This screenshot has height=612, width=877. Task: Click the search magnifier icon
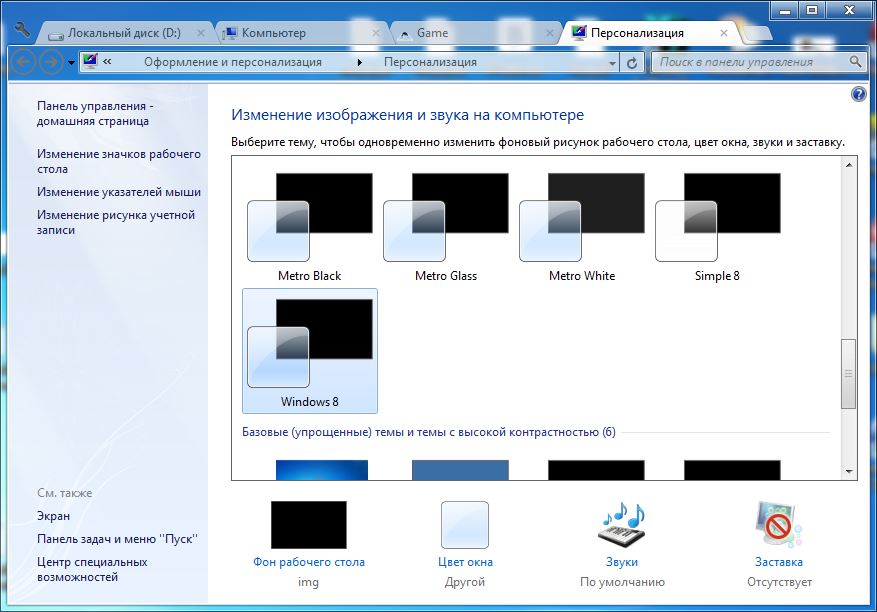pos(855,62)
